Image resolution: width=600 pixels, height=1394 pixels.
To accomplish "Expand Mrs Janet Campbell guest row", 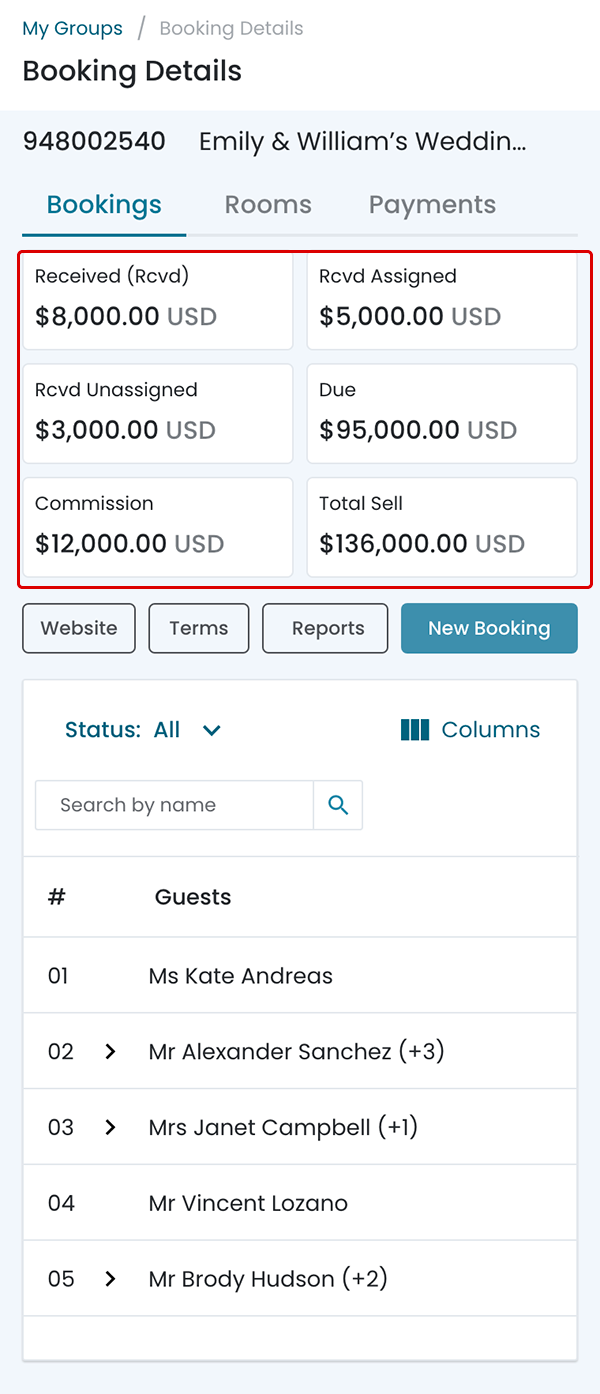I will tap(111, 1127).
